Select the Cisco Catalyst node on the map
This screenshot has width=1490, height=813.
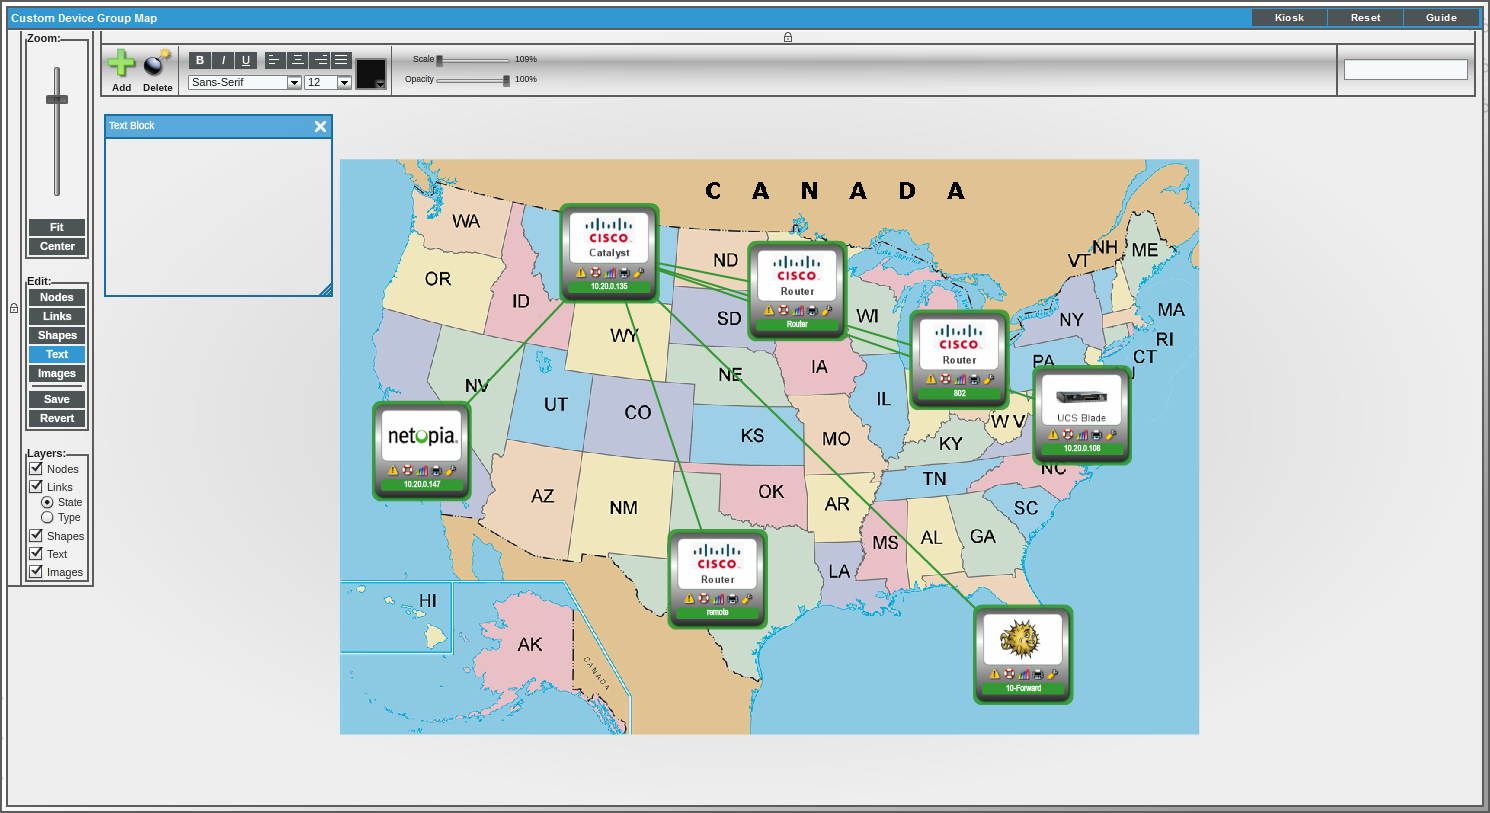tap(608, 250)
